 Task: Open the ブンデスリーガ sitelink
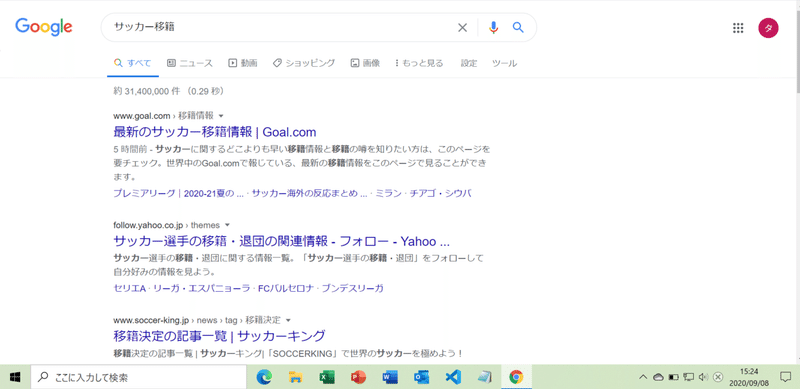point(353,288)
